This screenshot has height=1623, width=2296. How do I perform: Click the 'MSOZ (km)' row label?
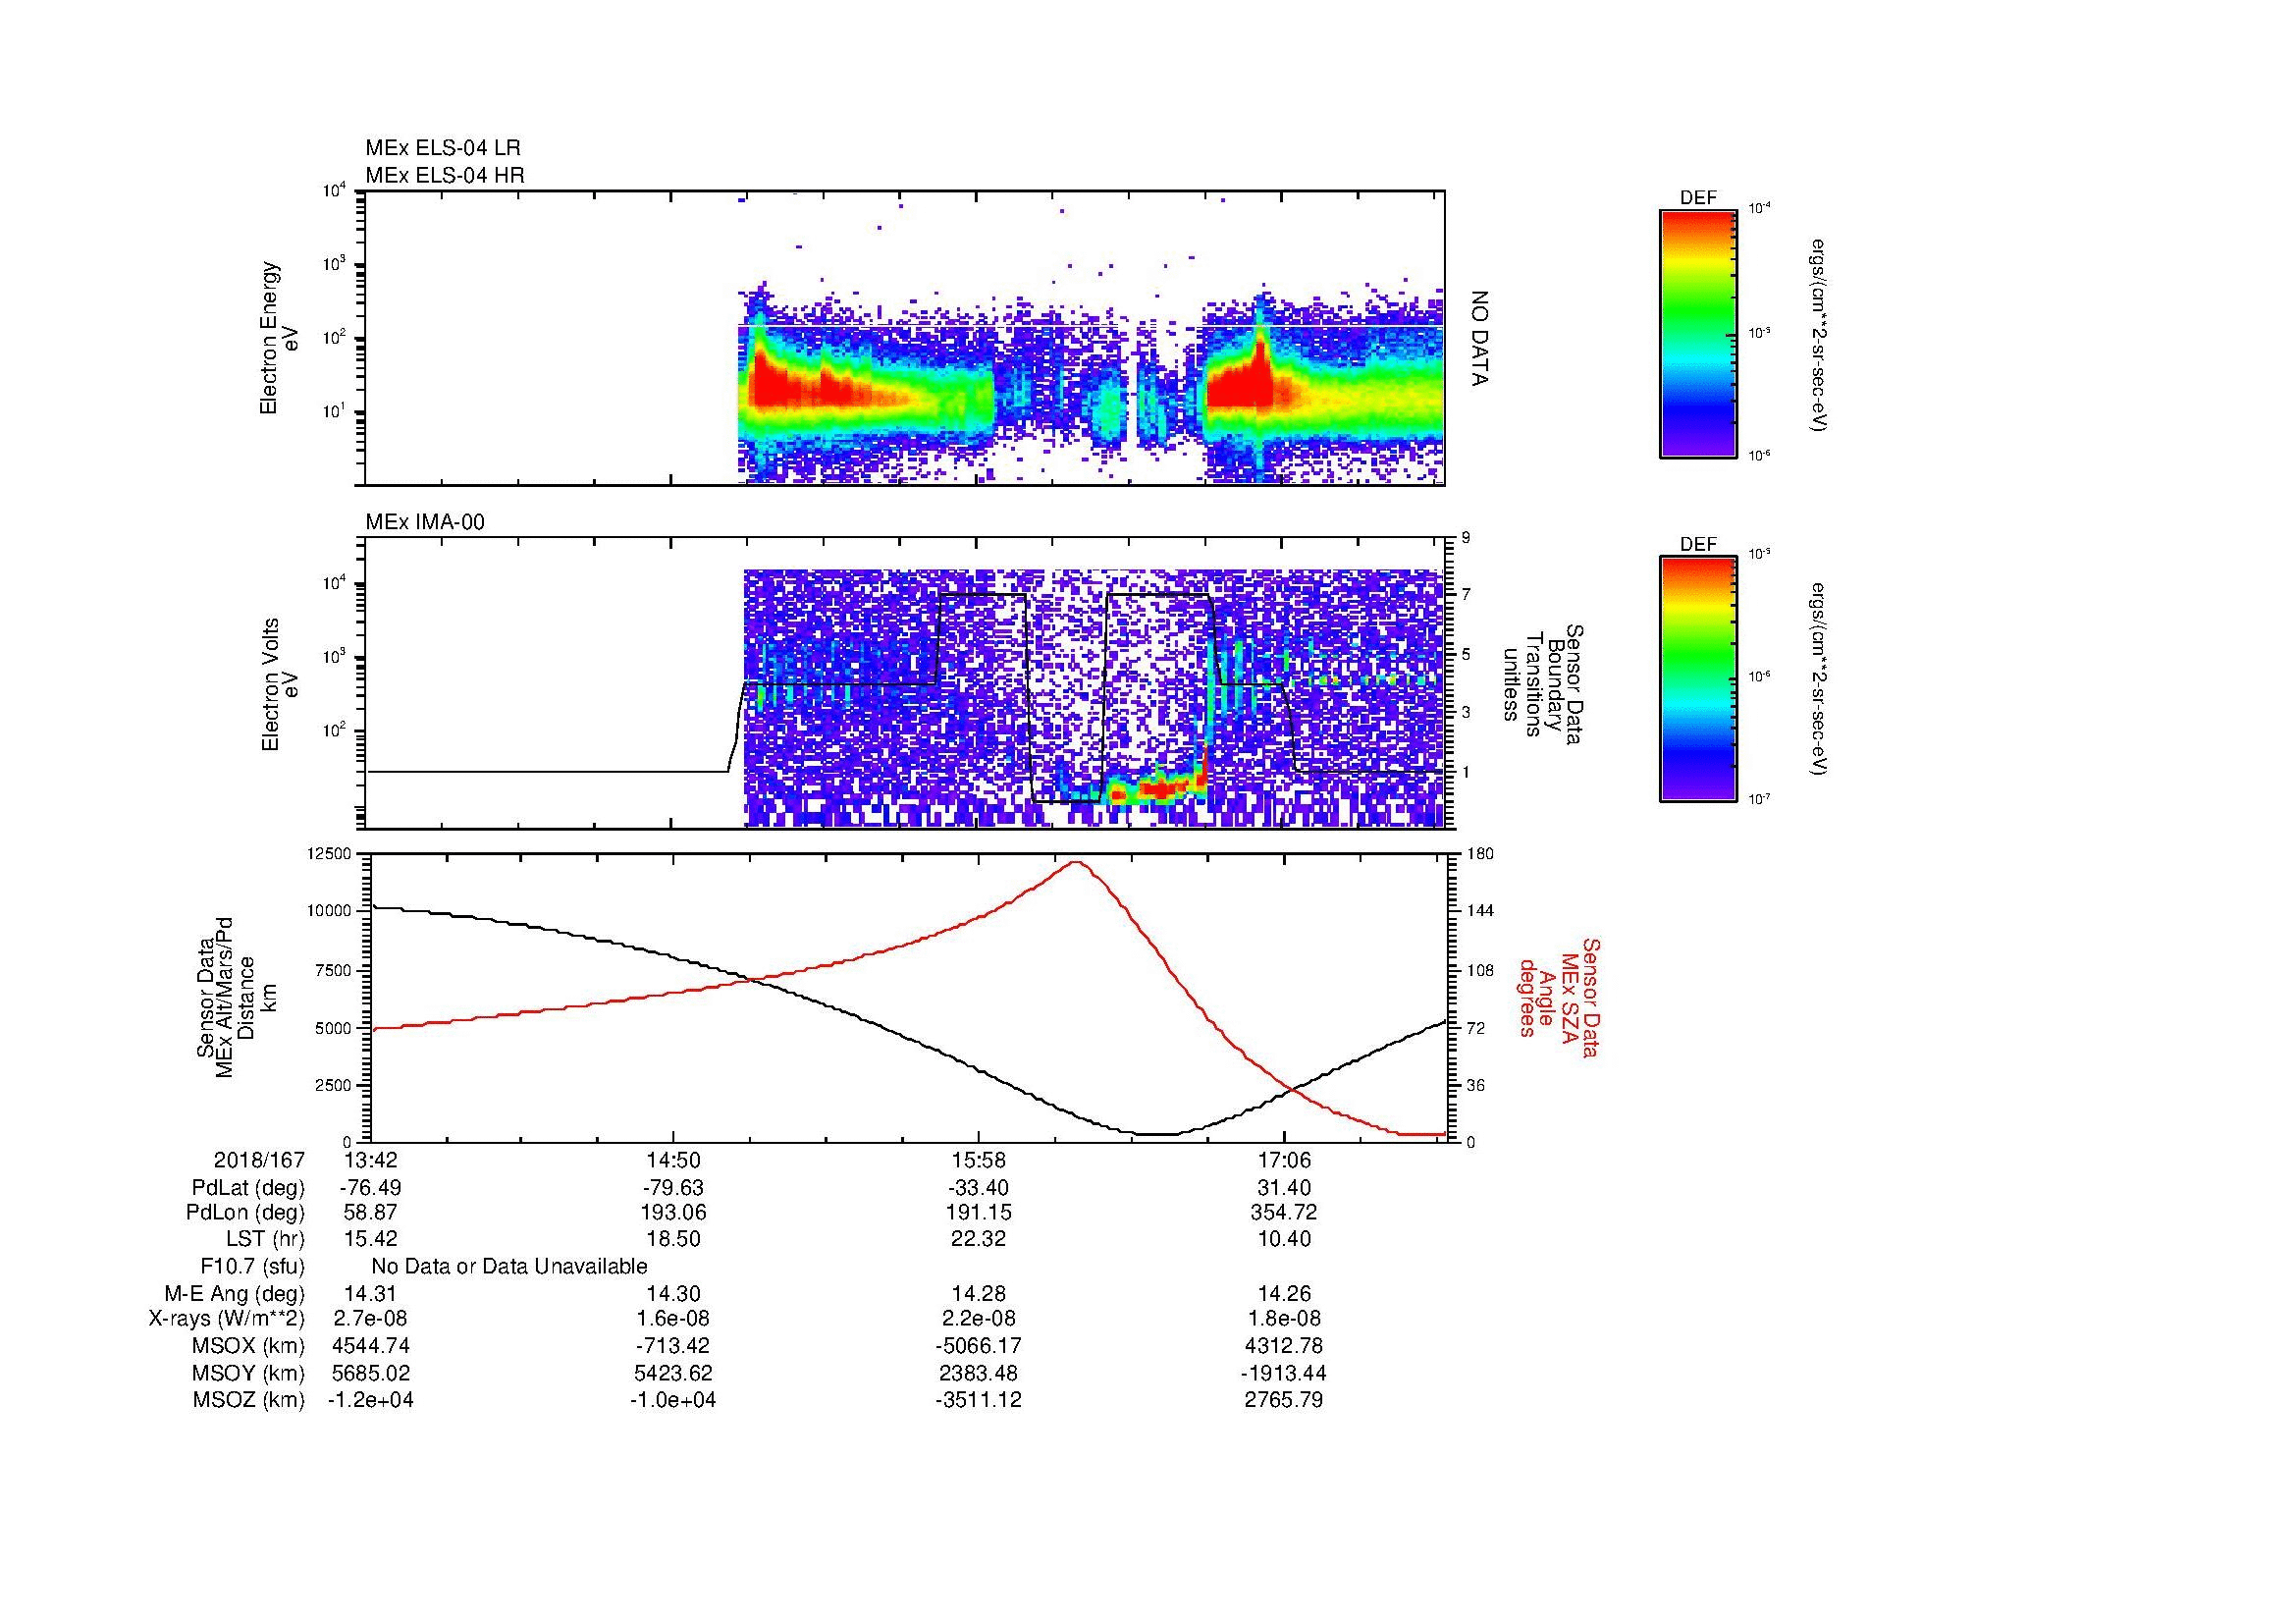click(x=249, y=1400)
